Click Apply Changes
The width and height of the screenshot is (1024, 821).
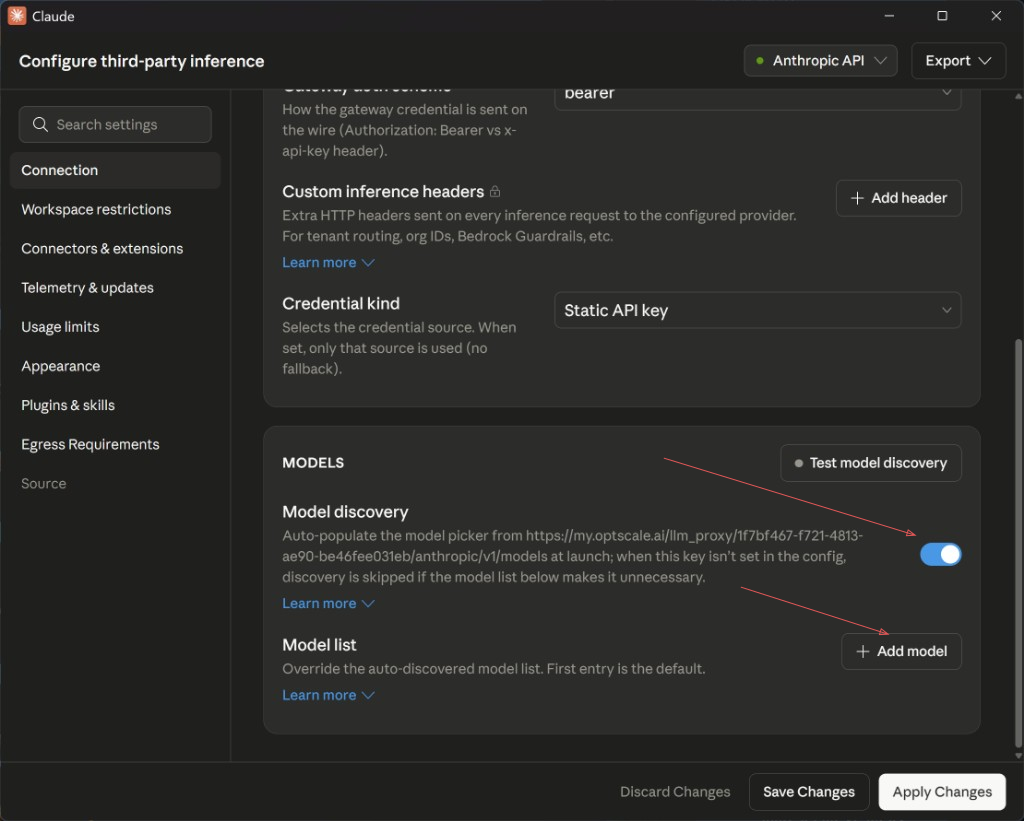click(942, 792)
